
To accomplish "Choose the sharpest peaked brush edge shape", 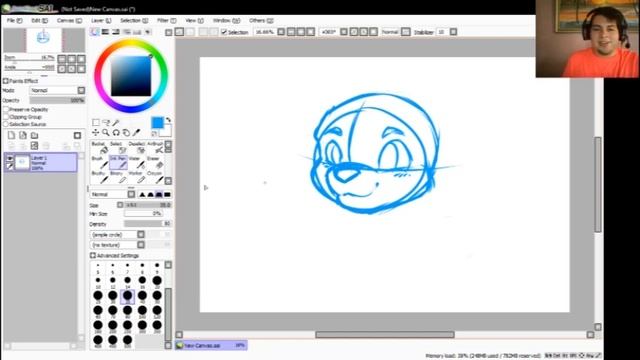I will point(142,195).
